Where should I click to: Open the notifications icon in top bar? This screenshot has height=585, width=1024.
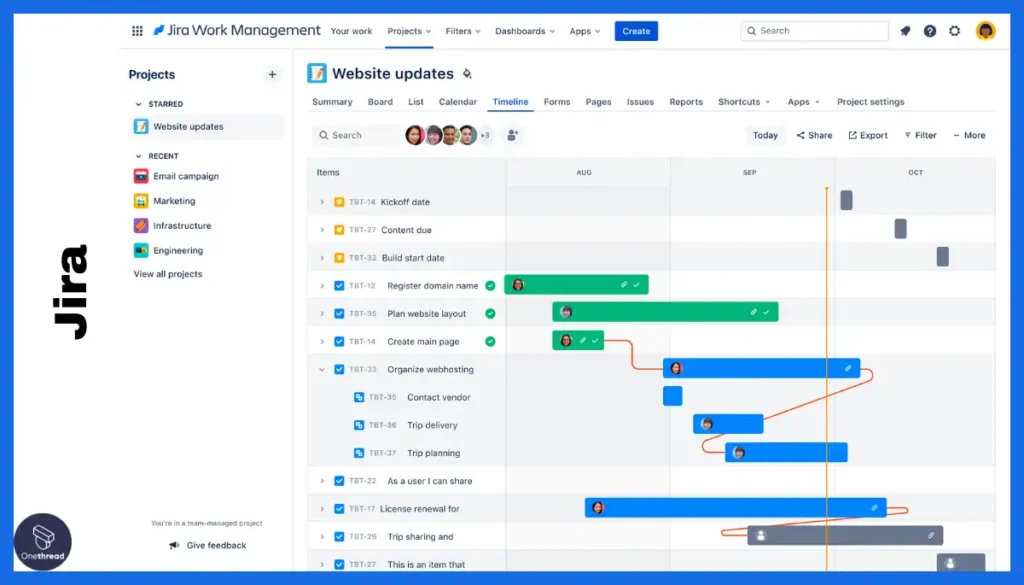coord(905,31)
